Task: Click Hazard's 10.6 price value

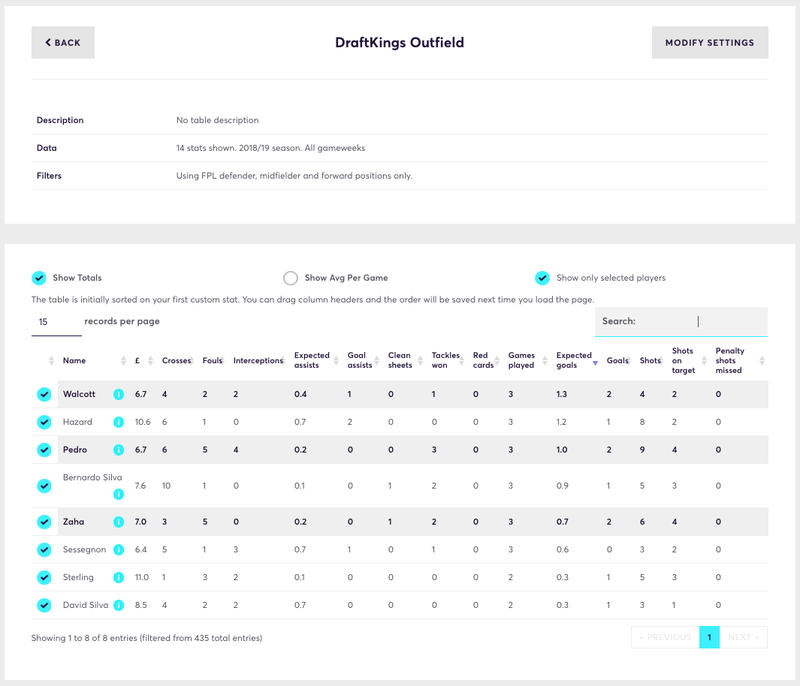Action: pyautogui.click(x=143, y=422)
